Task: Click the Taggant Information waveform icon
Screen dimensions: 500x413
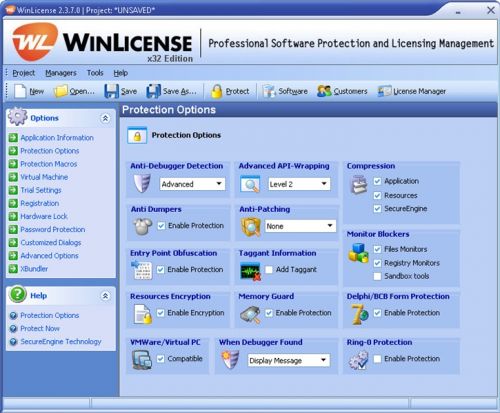Action: click(251, 272)
